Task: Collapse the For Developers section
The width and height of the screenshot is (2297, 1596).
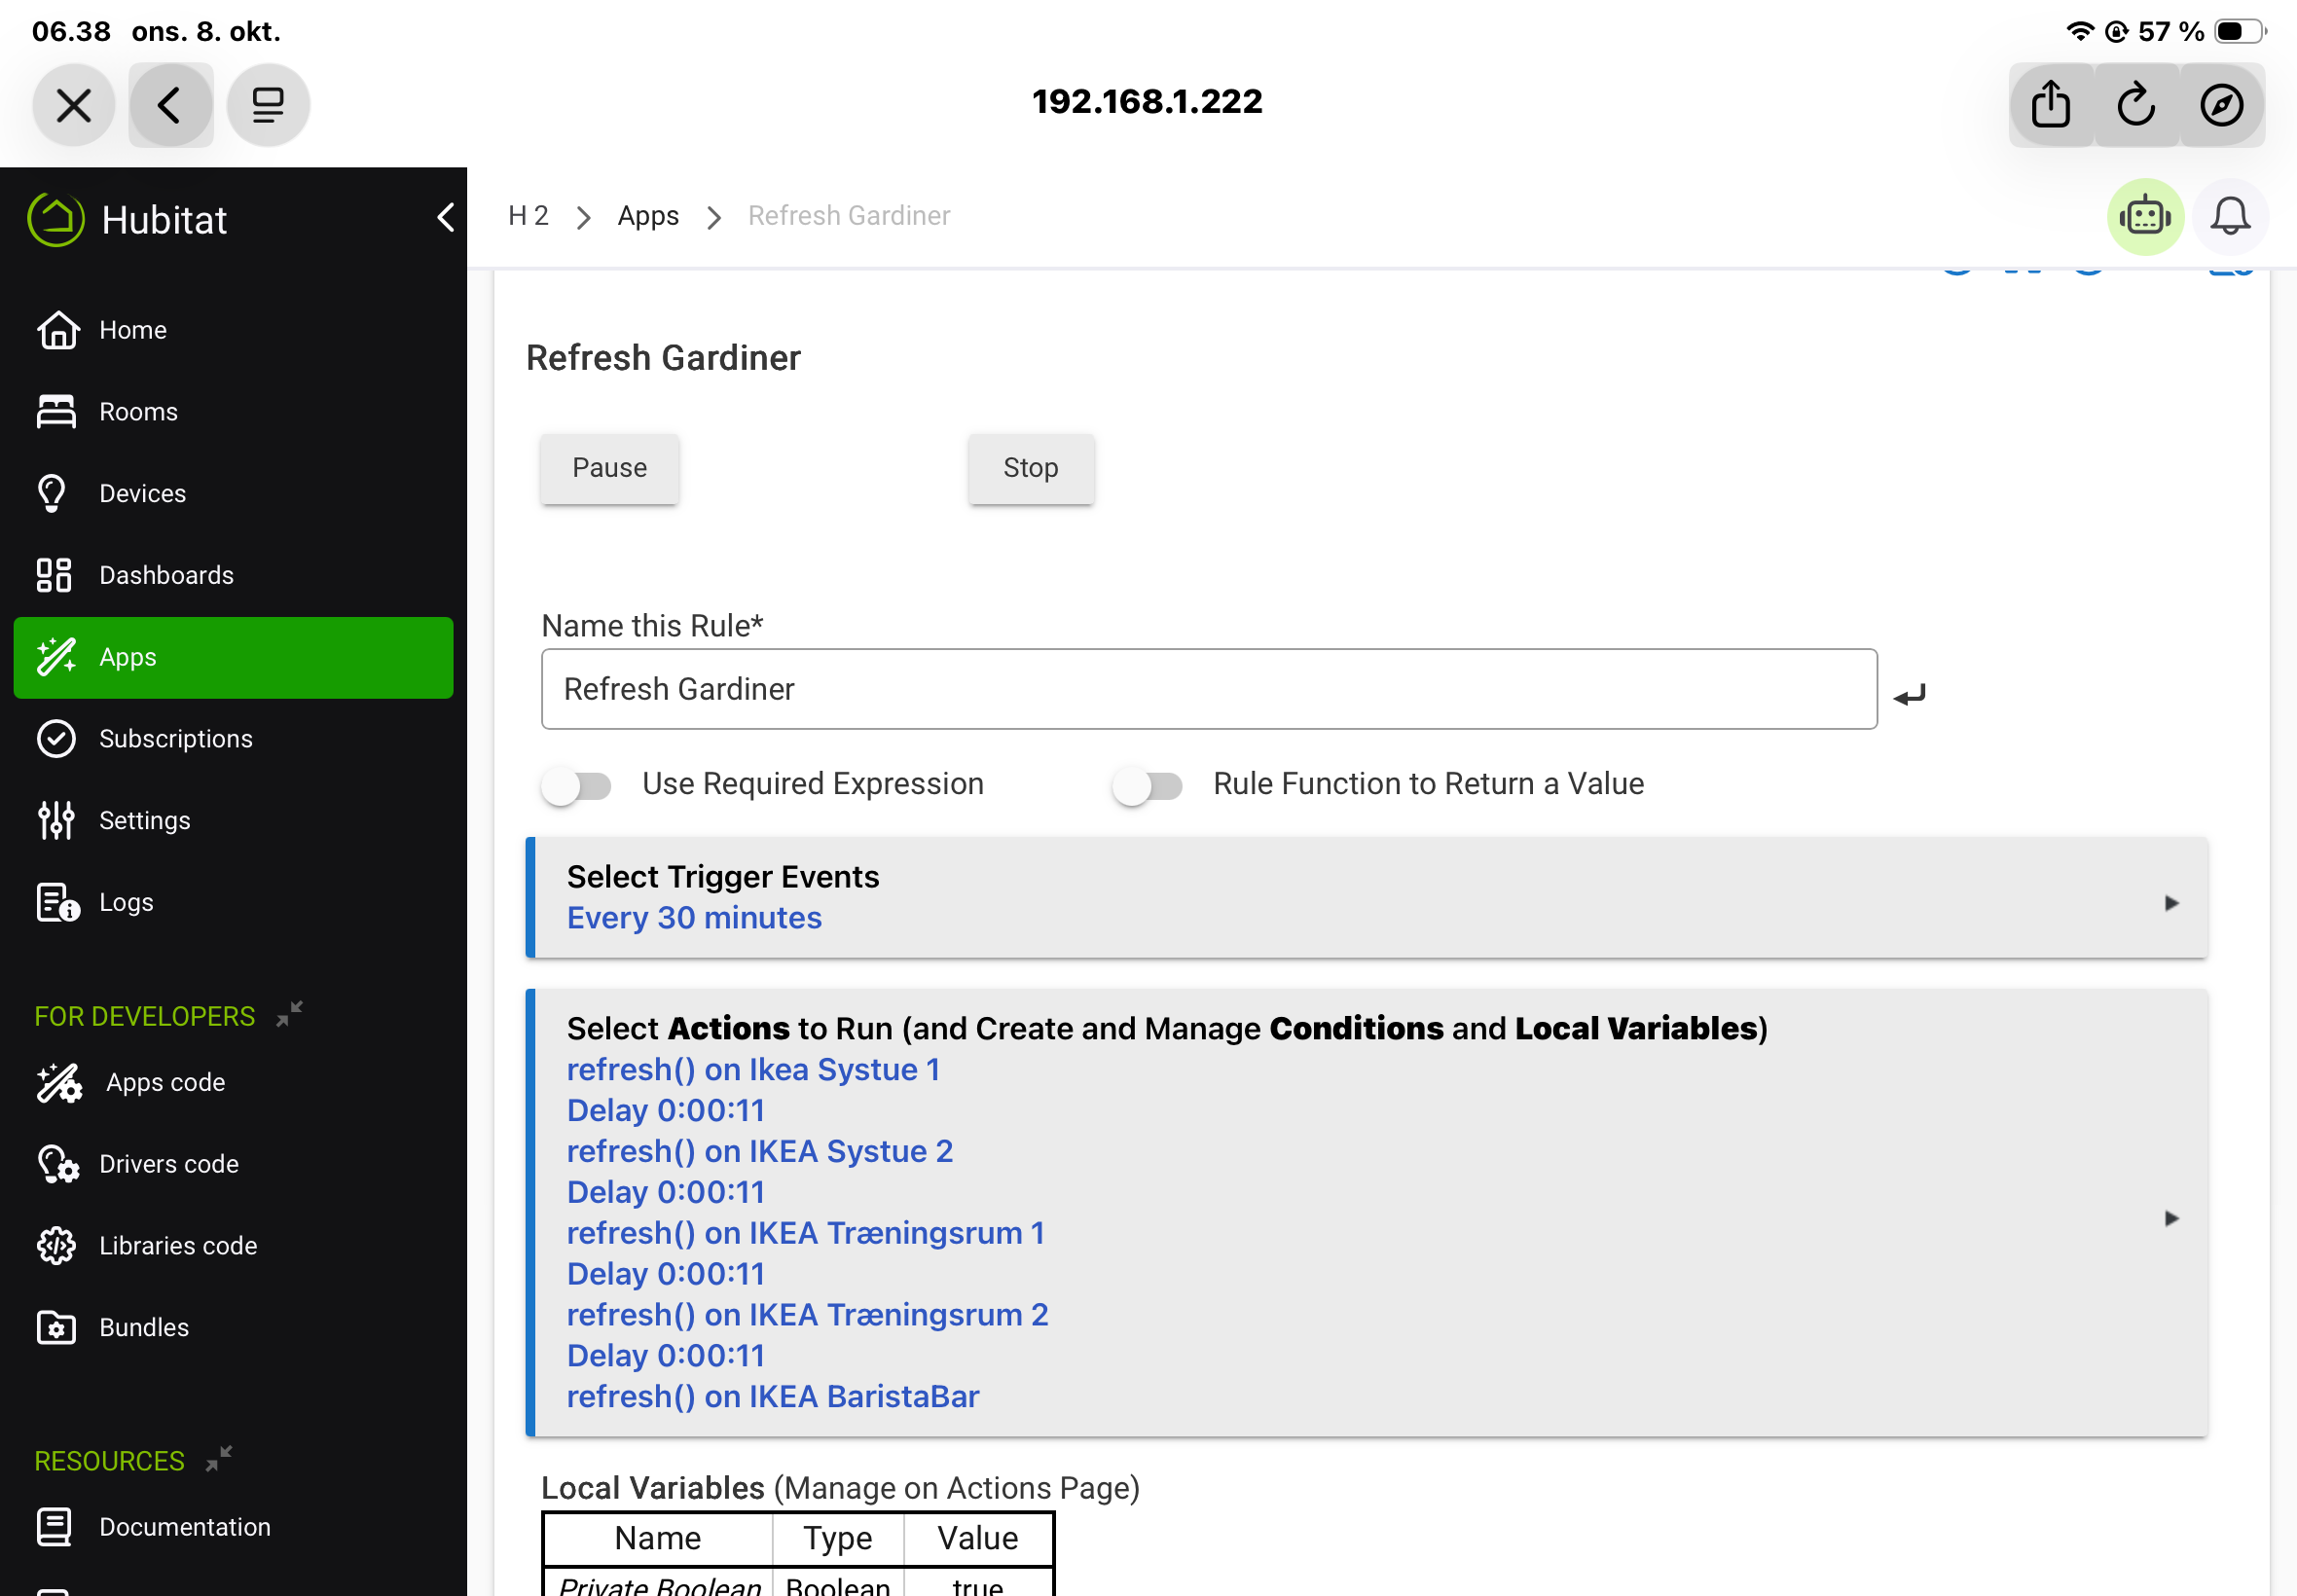Action: (x=289, y=1015)
